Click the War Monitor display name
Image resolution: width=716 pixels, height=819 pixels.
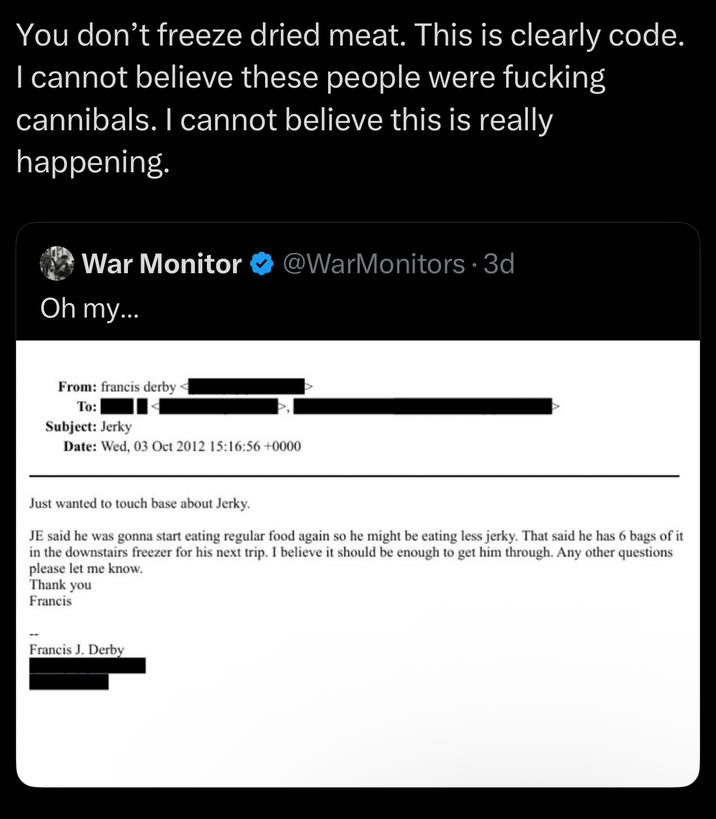[x=160, y=262]
